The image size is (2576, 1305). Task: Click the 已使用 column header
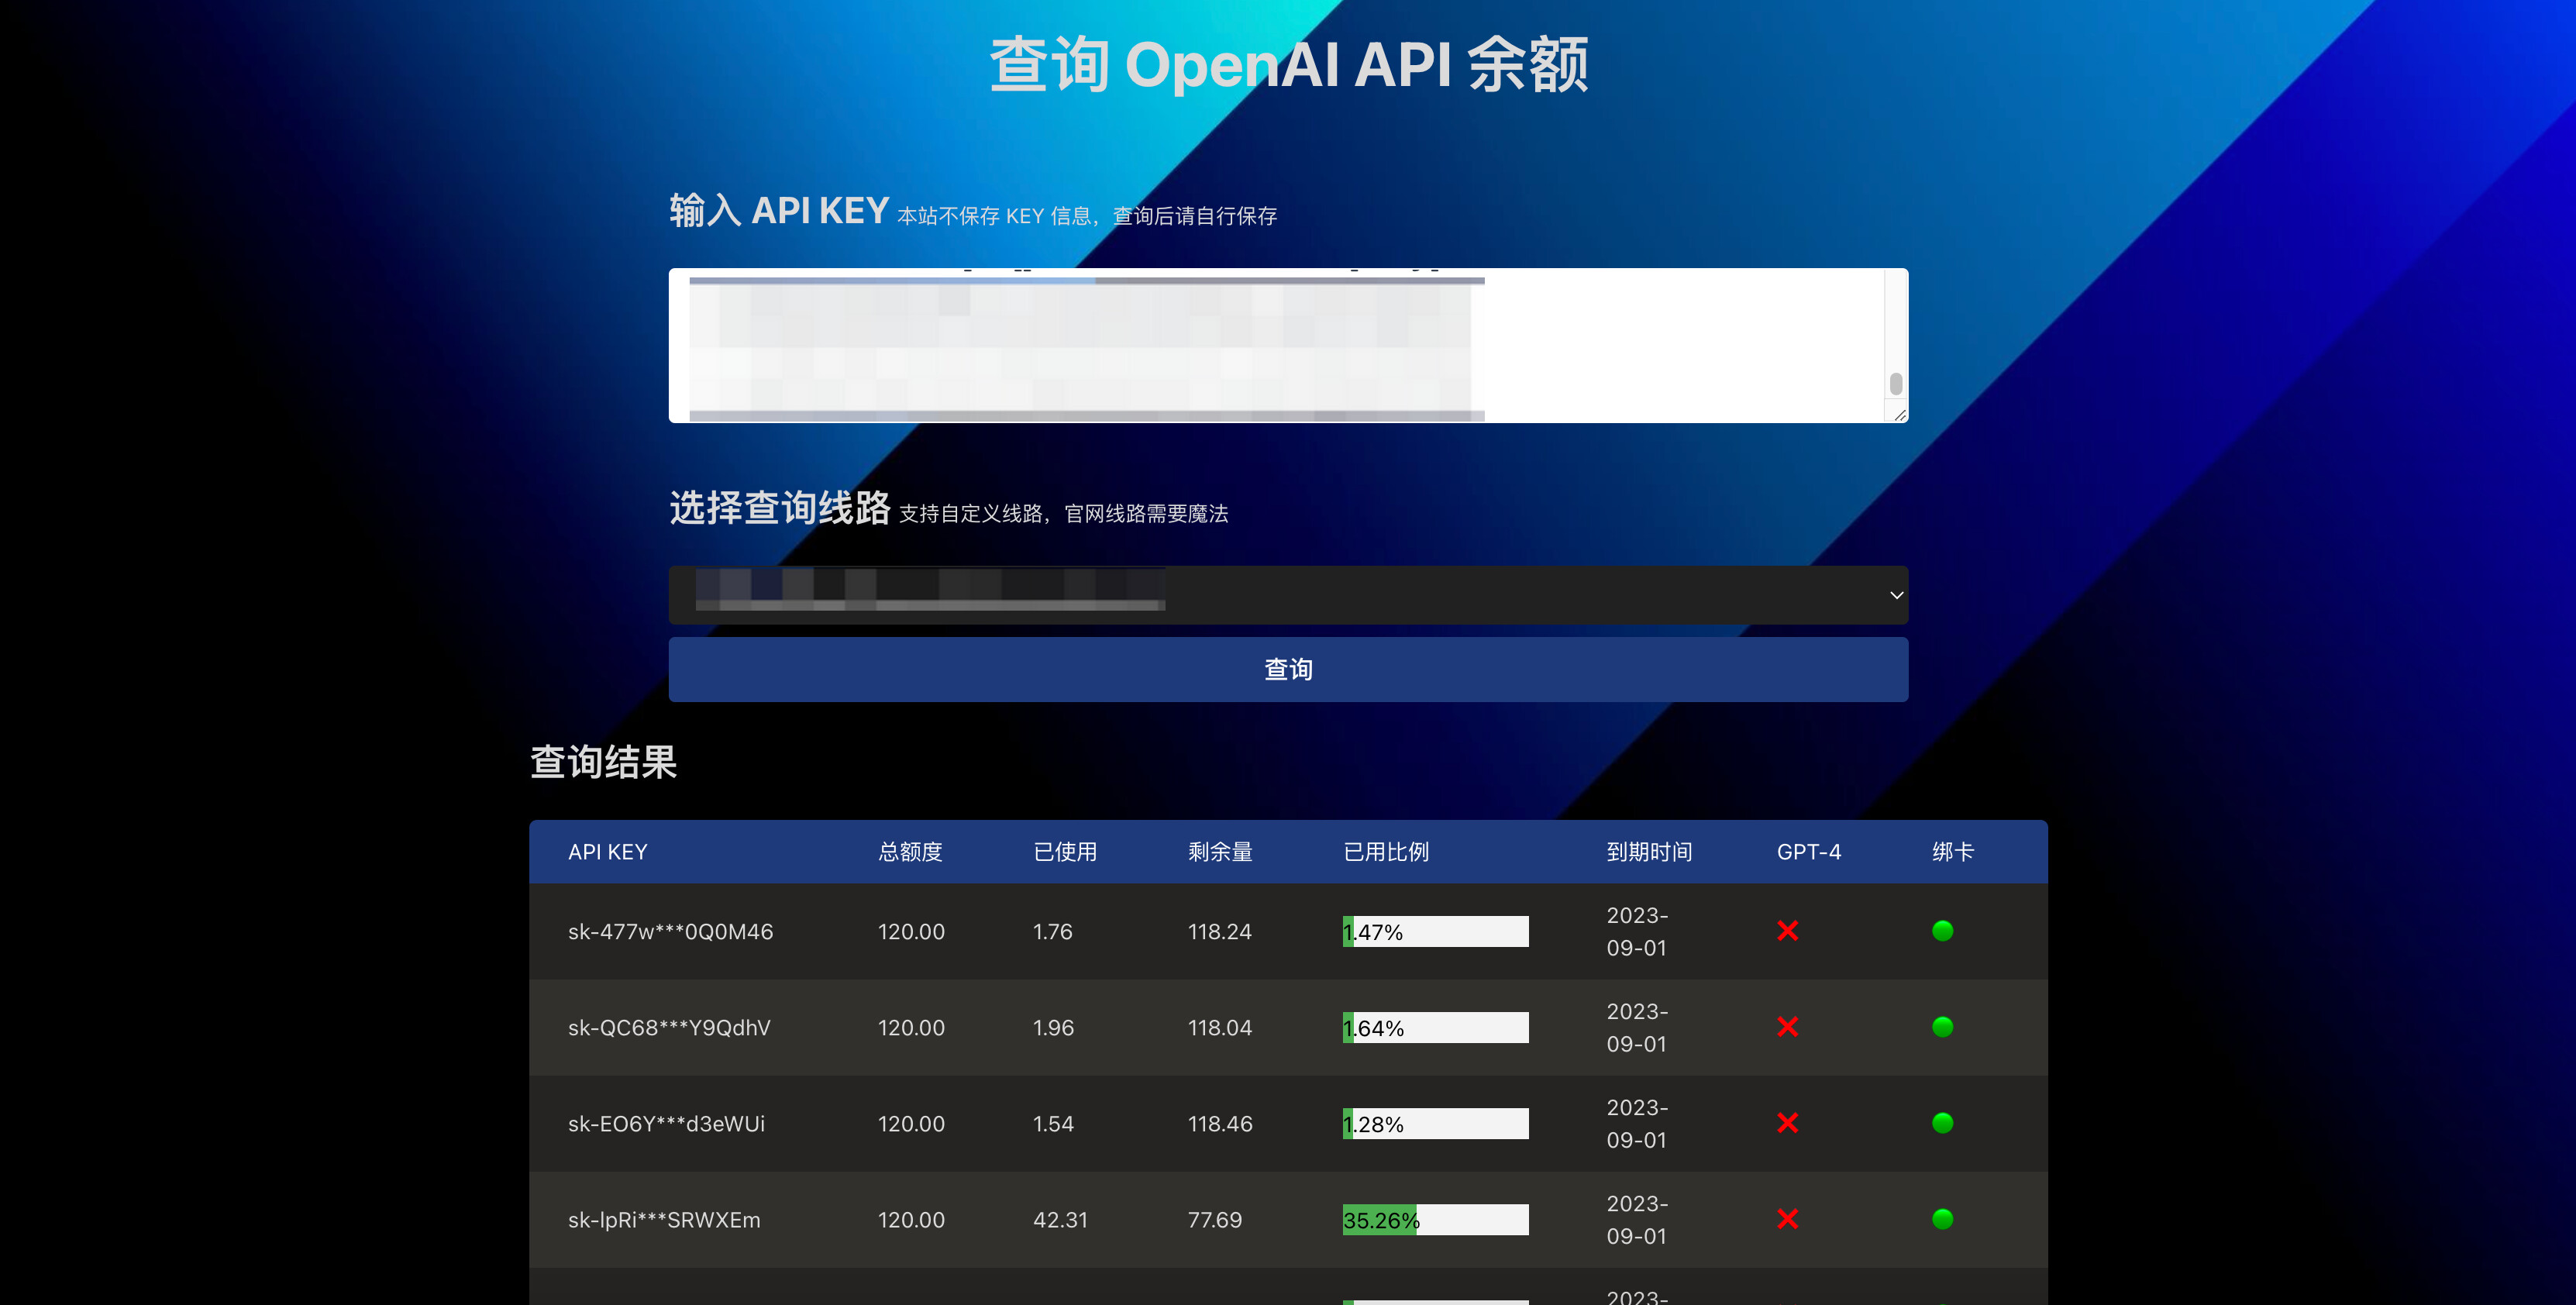coord(1065,852)
